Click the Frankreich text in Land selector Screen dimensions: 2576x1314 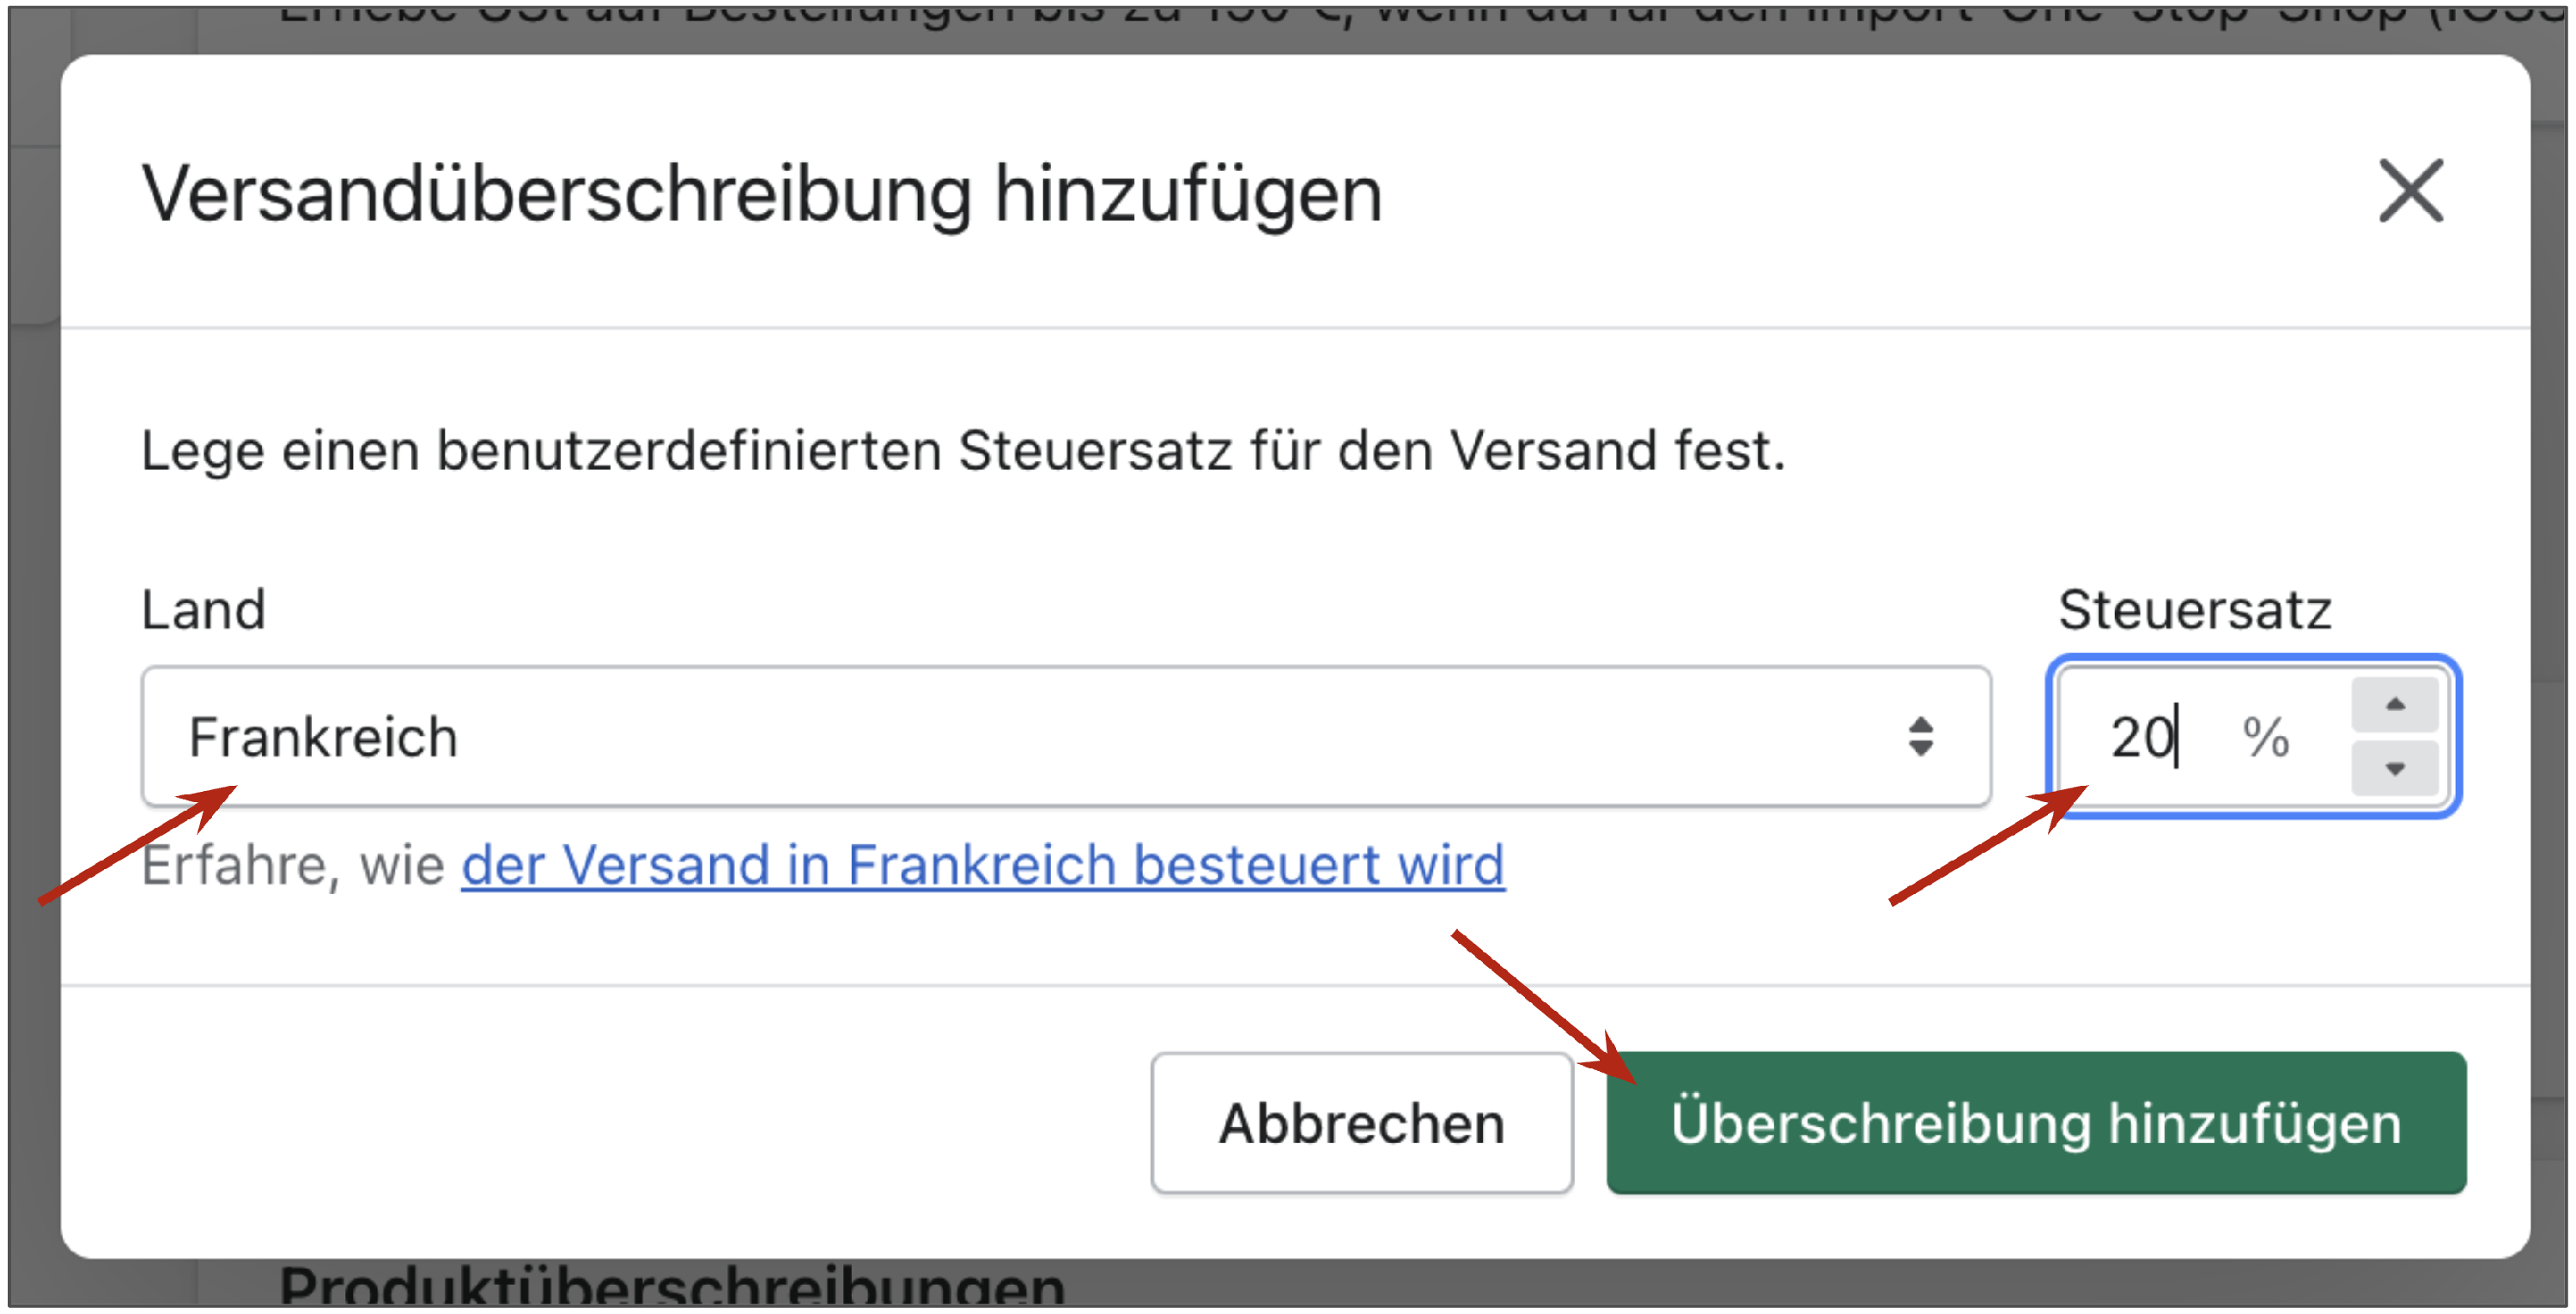click(323, 737)
